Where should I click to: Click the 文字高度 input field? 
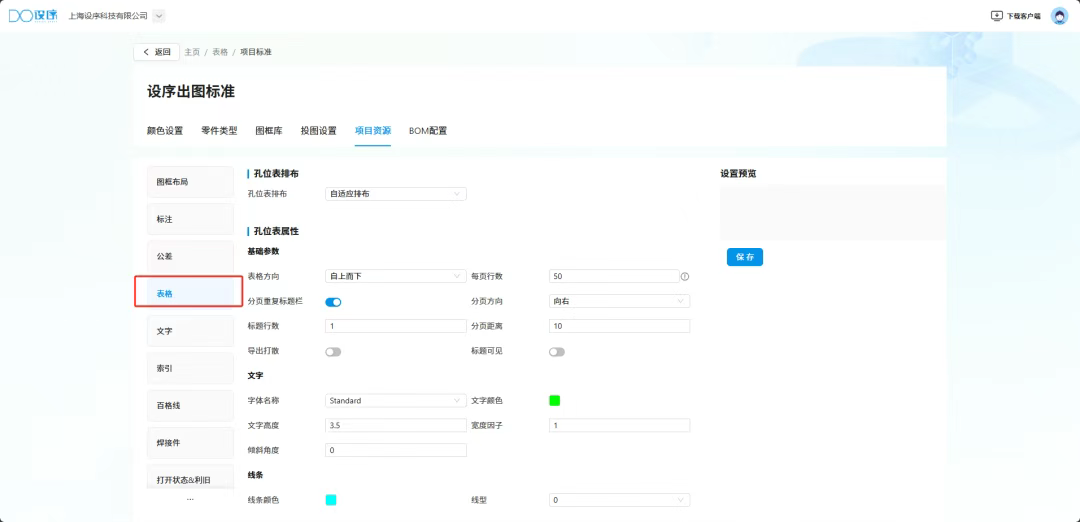pos(395,426)
